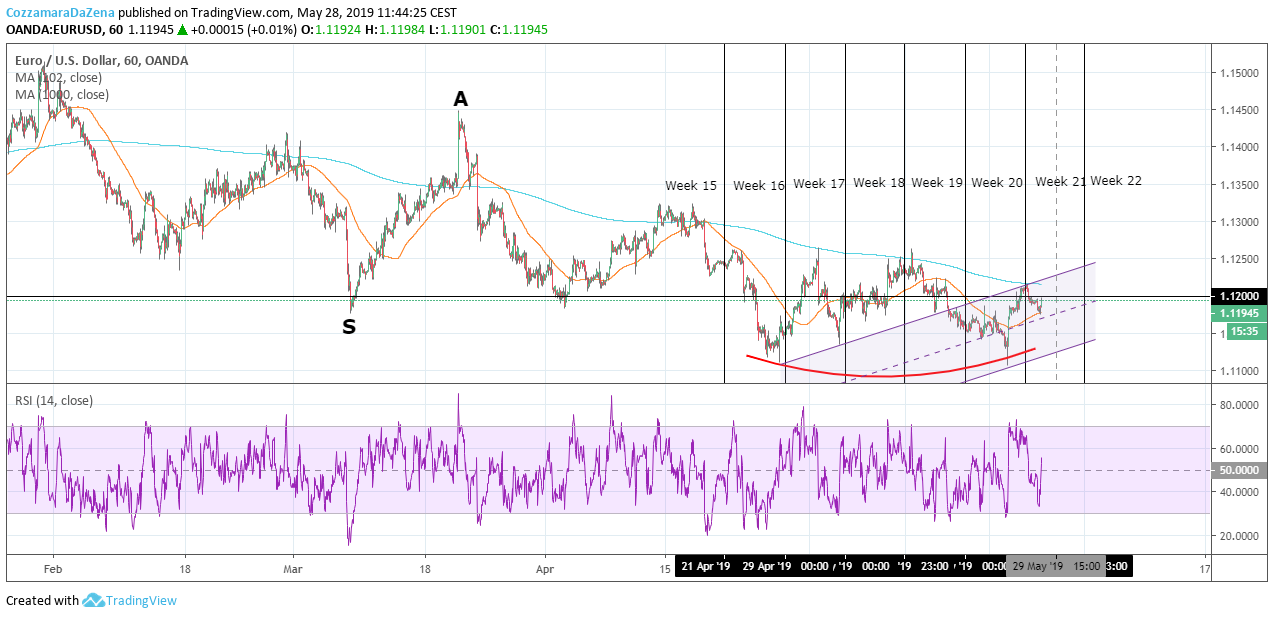Image resolution: width=1274 pixels, height=618 pixels.
Task: Click the OANDA:EURUSD symbol in header
Action: (55, 30)
